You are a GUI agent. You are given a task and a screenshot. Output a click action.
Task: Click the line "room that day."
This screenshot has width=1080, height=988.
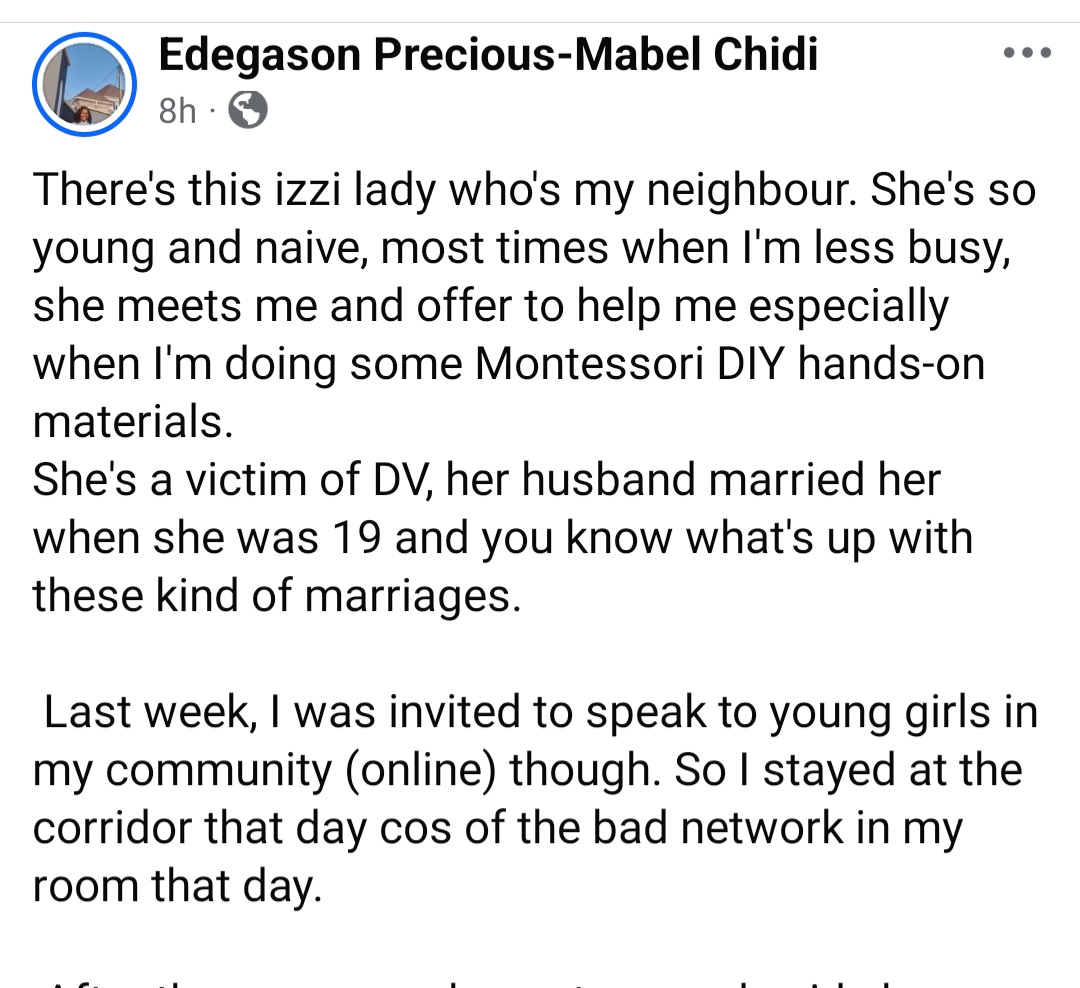[x=177, y=886]
